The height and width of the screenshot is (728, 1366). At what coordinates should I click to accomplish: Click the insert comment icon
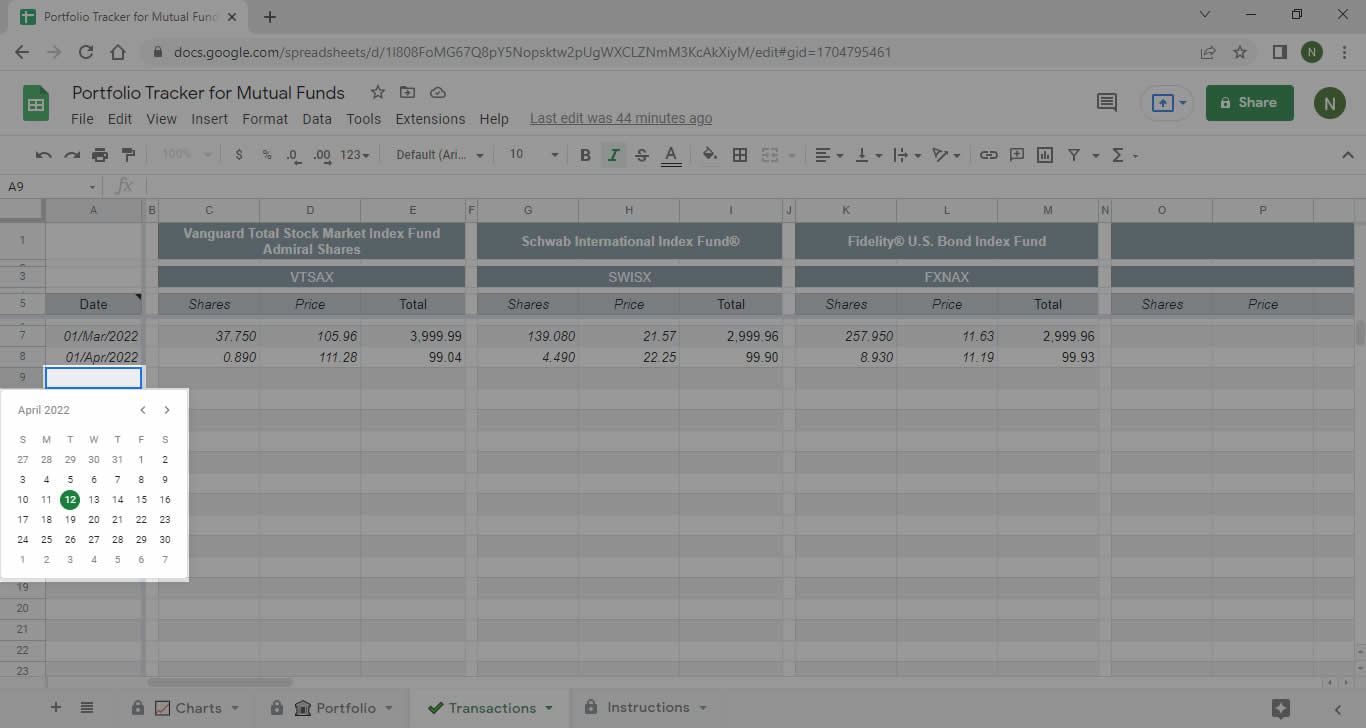1017,155
